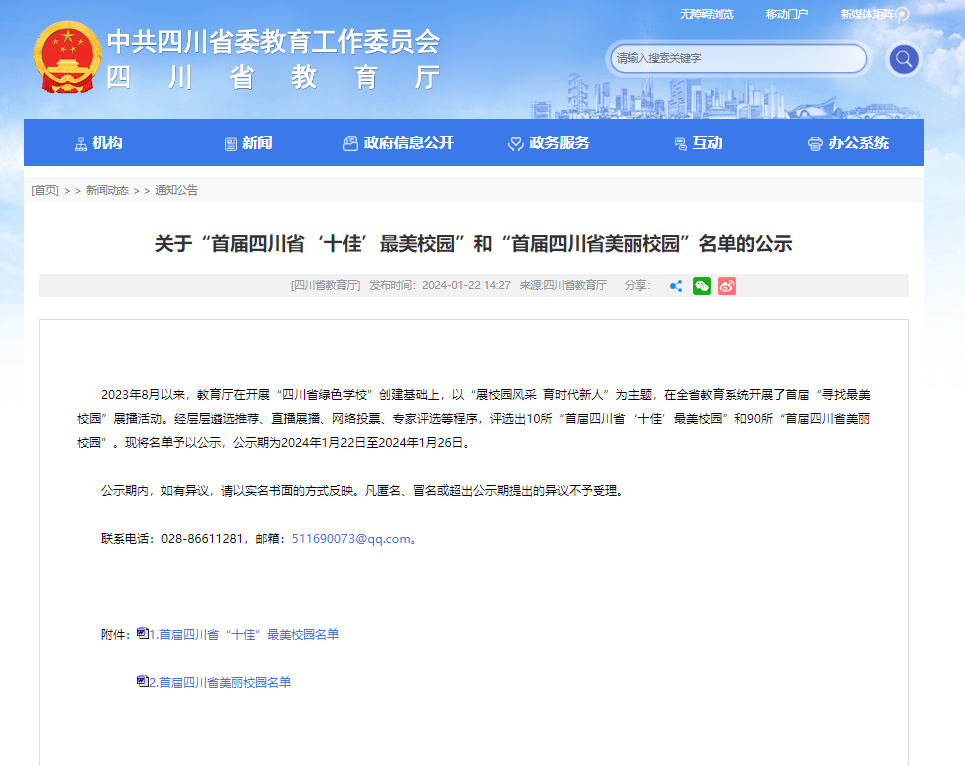Click the 四川省教育厅 header title
The height and width of the screenshot is (766, 965).
(274, 78)
